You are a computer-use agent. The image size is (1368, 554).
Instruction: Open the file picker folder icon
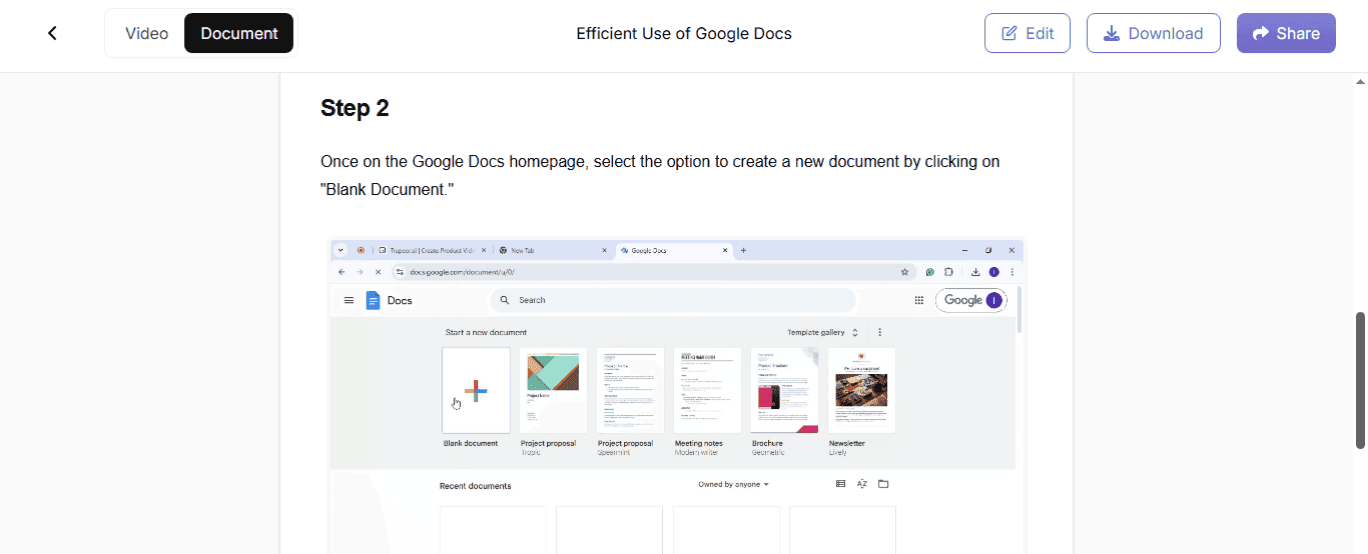[883, 484]
